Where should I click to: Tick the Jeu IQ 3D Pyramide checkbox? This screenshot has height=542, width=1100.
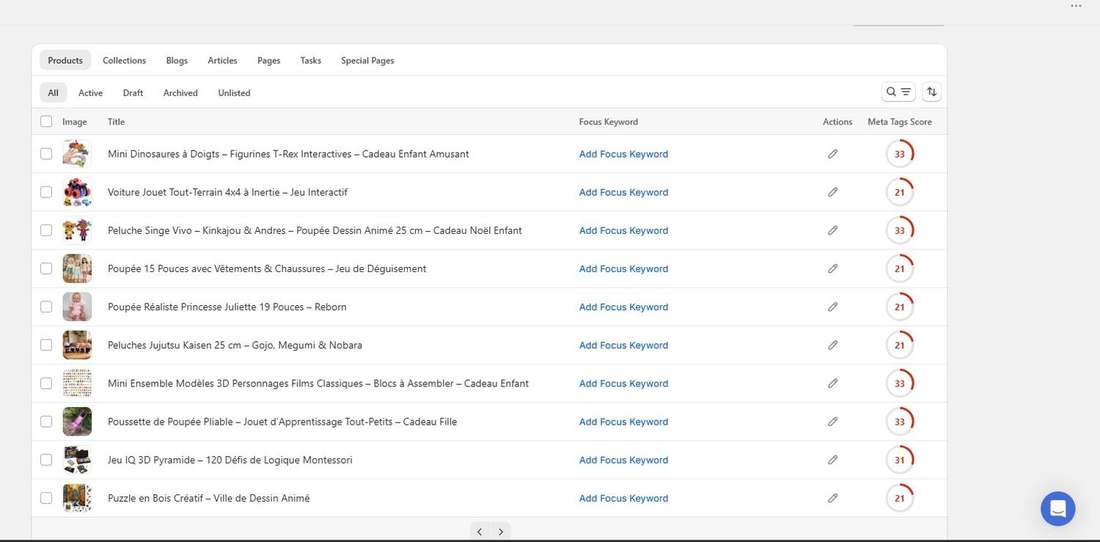[x=46, y=460]
